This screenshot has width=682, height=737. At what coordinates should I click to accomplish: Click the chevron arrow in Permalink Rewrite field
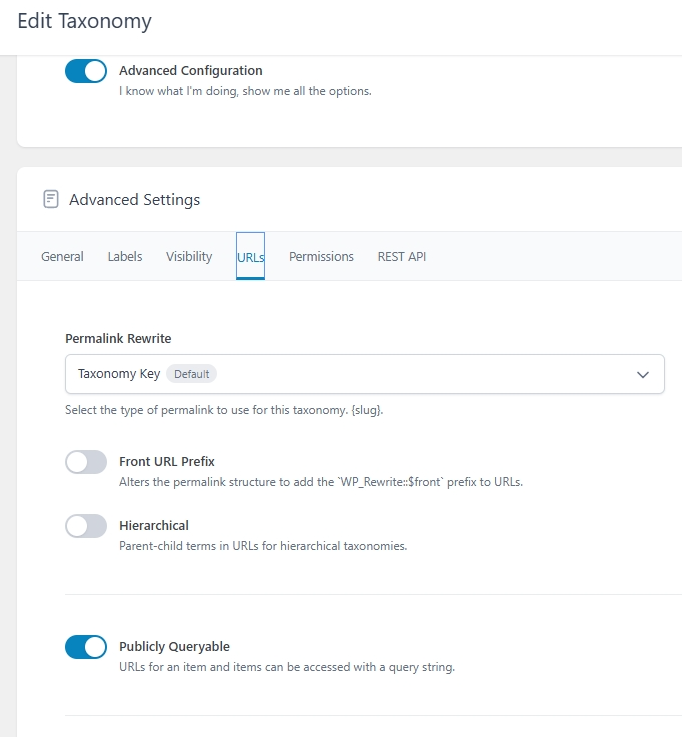[643, 374]
